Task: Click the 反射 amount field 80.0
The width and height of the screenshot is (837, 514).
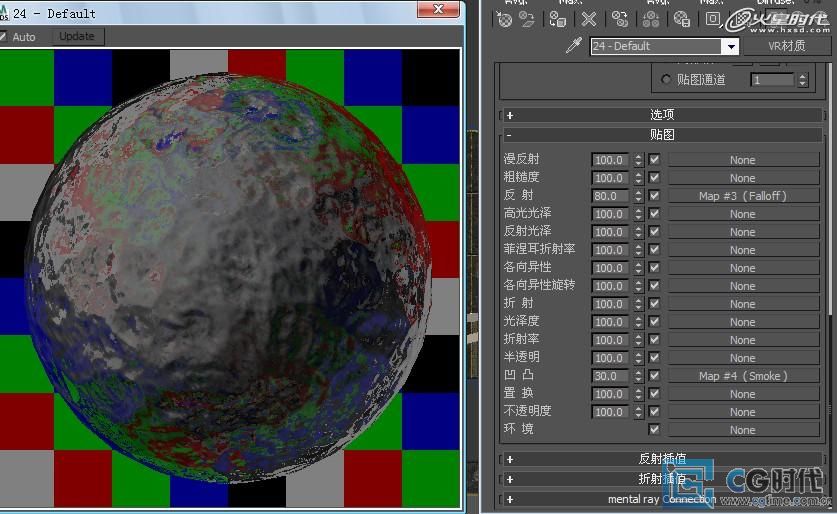Action: pos(611,196)
